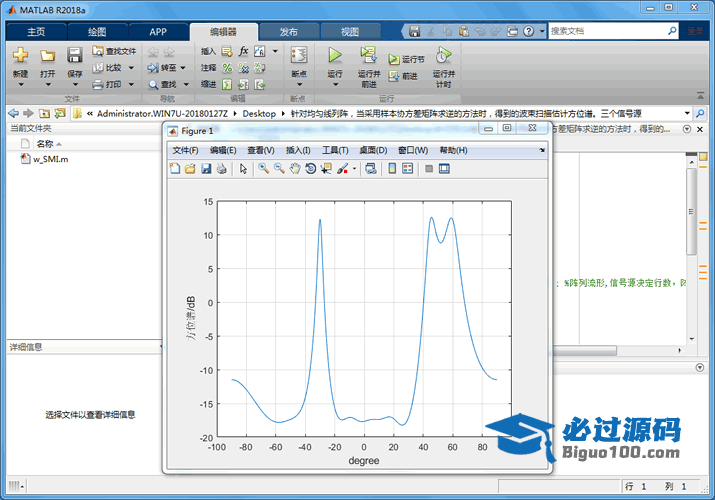
Task: Click the Help question mark icon
Action: point(528,31)
